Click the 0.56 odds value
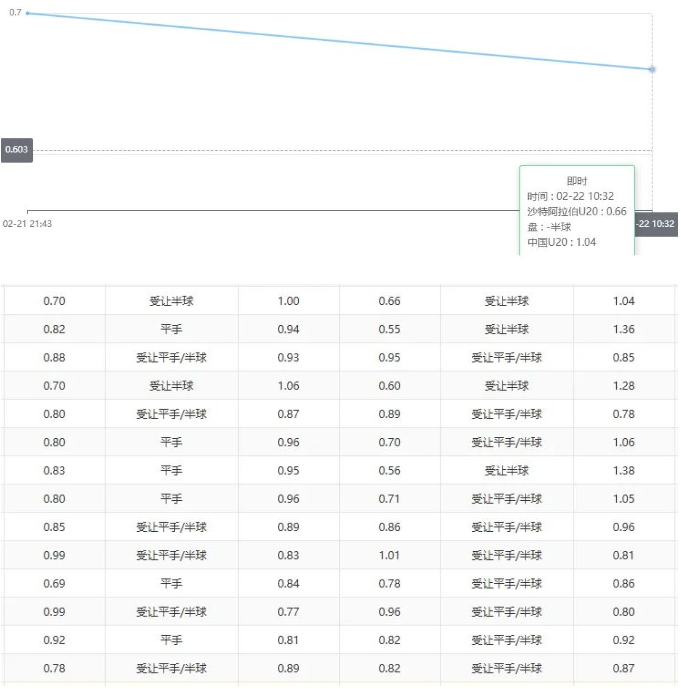681x689 pixels. pos(390,471)
